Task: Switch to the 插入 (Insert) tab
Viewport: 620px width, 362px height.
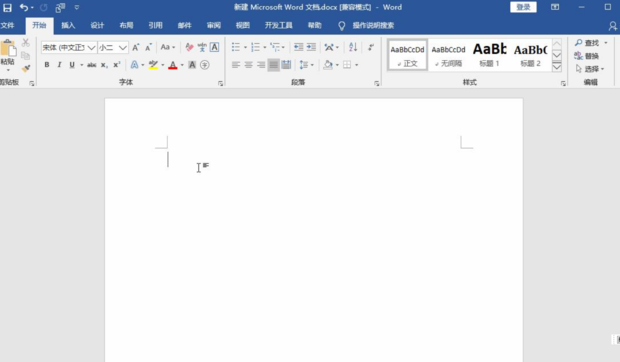Action: [68, 25]
